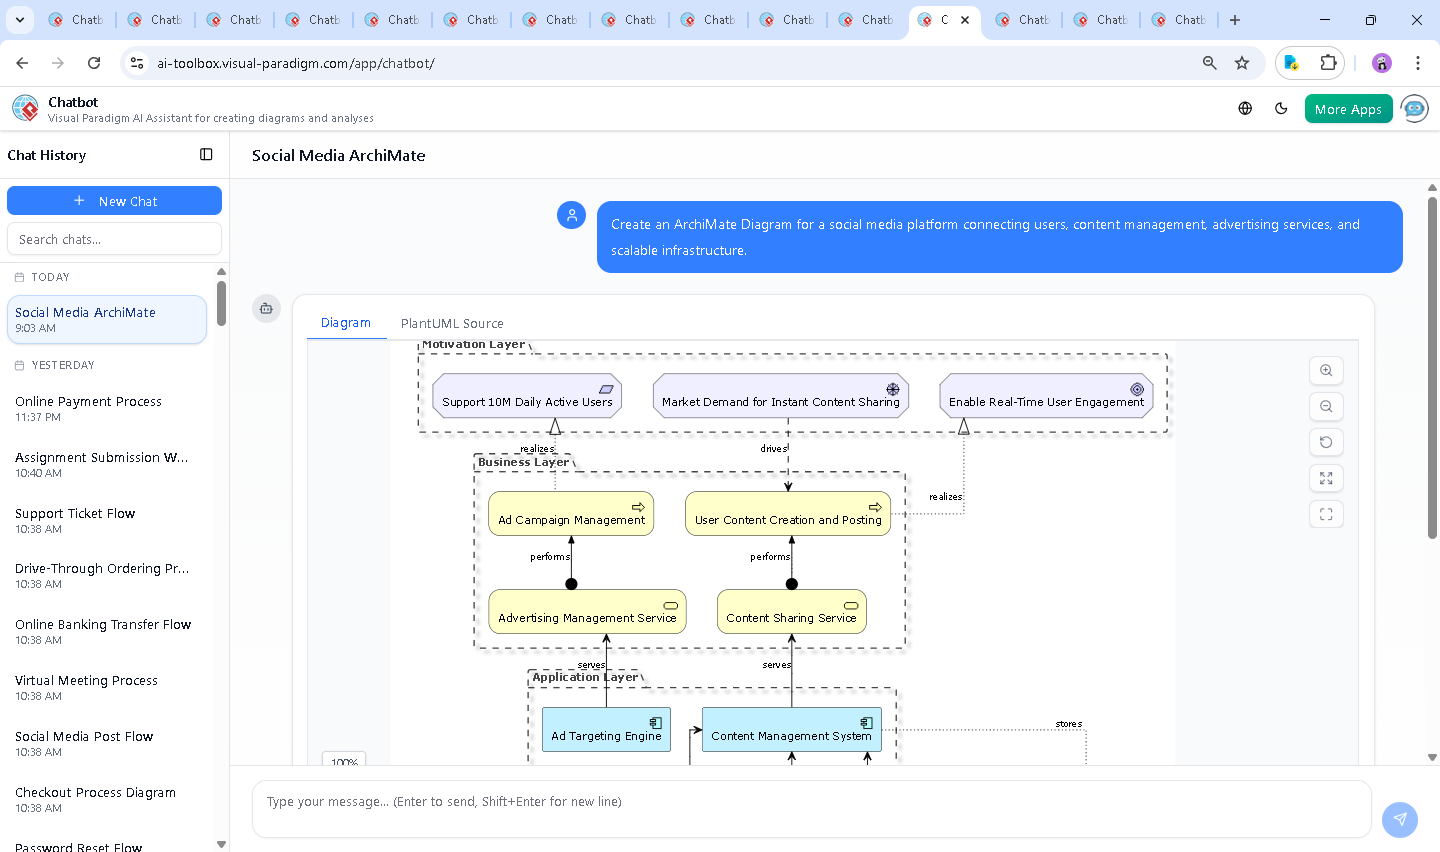Toggle the Chat History panel collapse

point(206,155)
